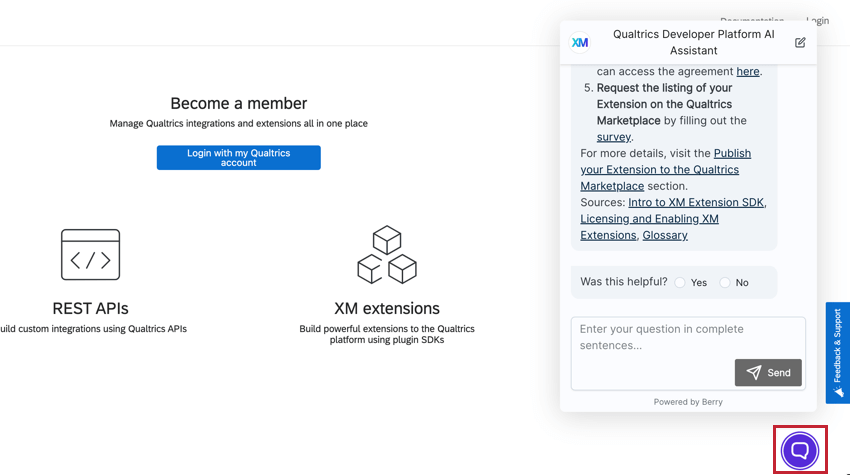850x475 pixels.
Task: Open Intro to XM Extension SDK source
Action: coord(696,203)
